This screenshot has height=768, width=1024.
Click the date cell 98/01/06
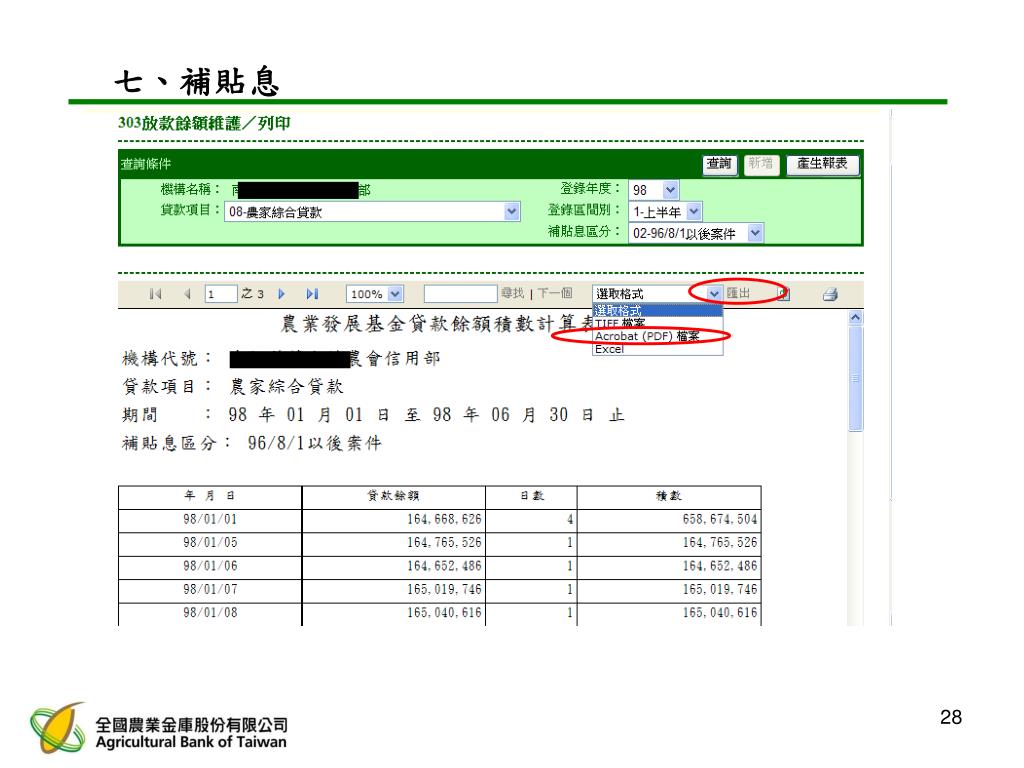coord(210,567)
